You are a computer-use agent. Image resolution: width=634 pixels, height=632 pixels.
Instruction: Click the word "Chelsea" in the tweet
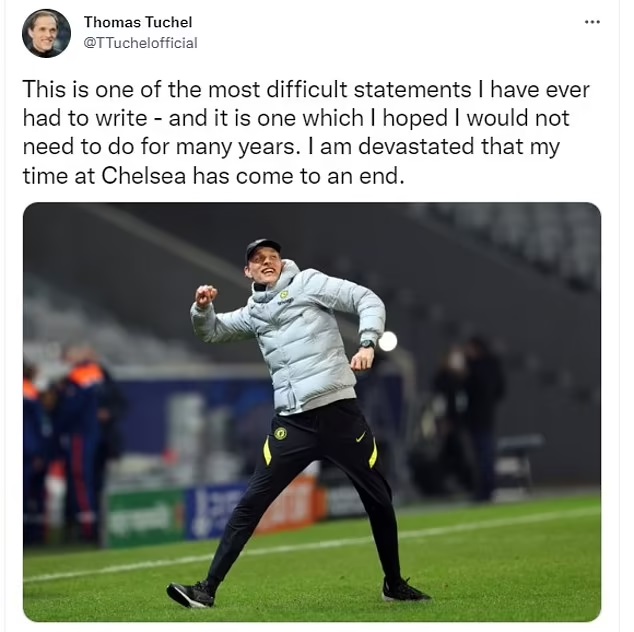[x=144, y=176]
